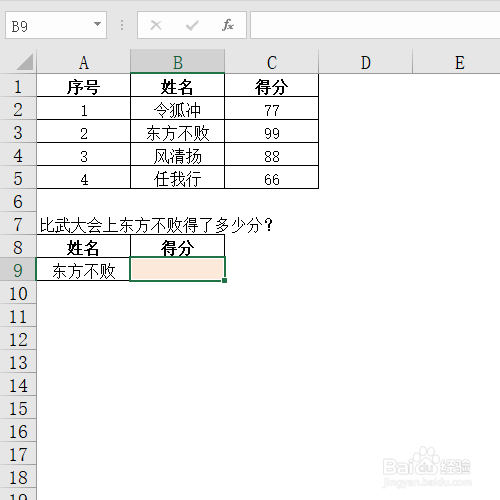
Task: Select row 13 header
Action: (18, 362)
